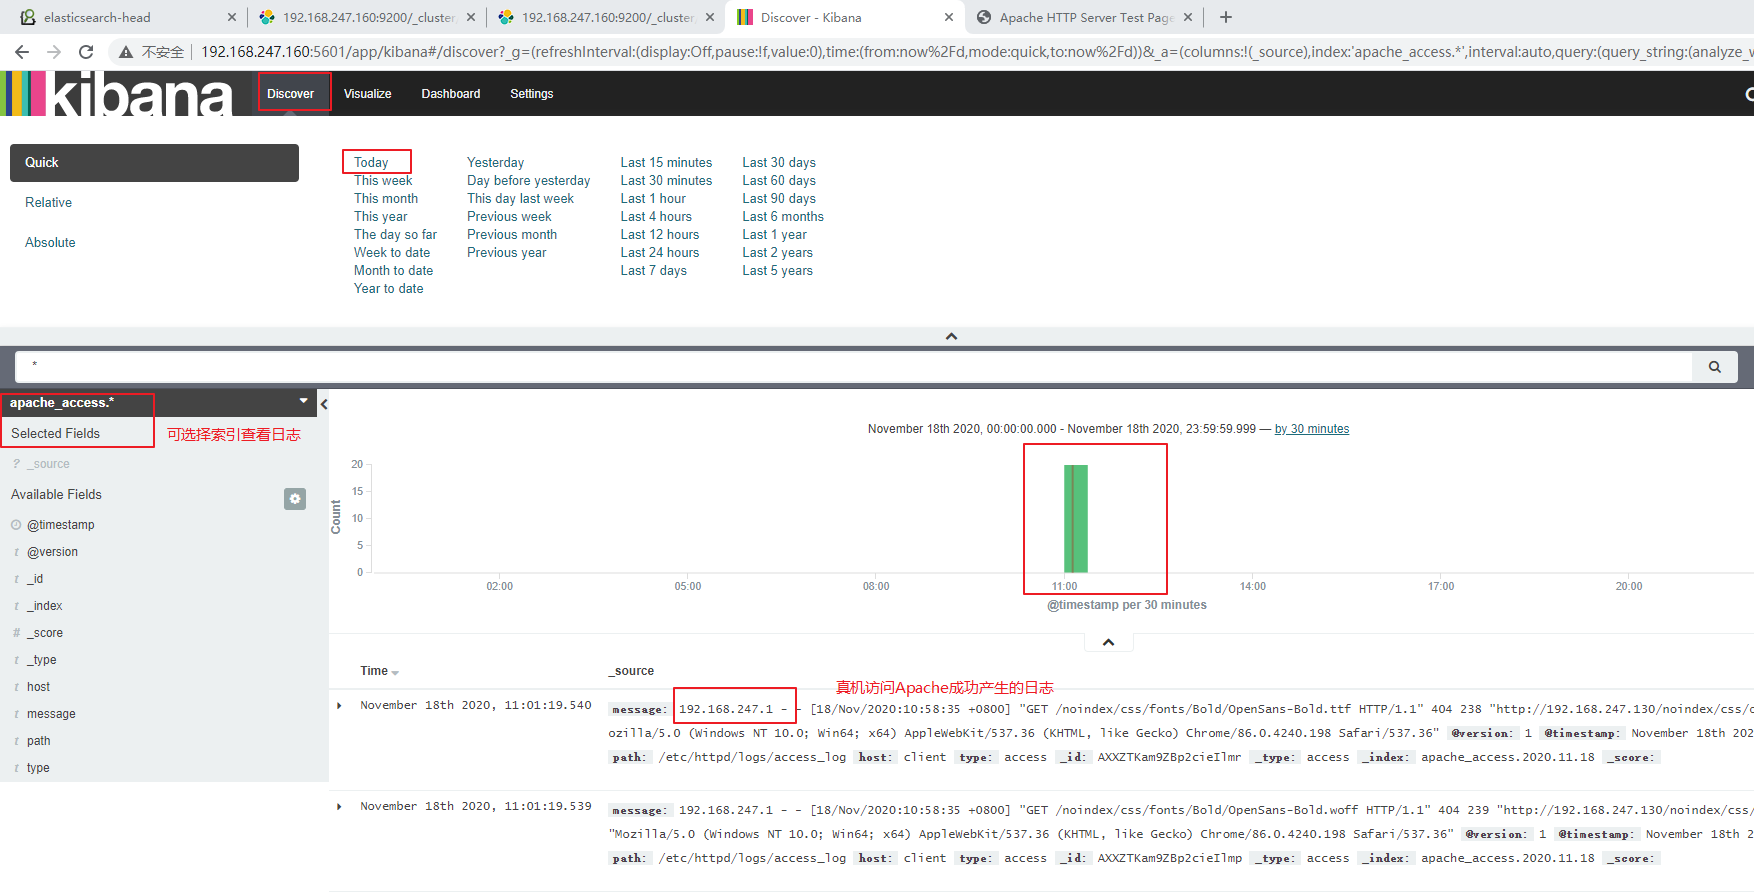This screenshot has width=1754, height=893.
Task: Expand the 11:01:19.540 log entry row
Action: pyautogui.click(x=340, y=706)
